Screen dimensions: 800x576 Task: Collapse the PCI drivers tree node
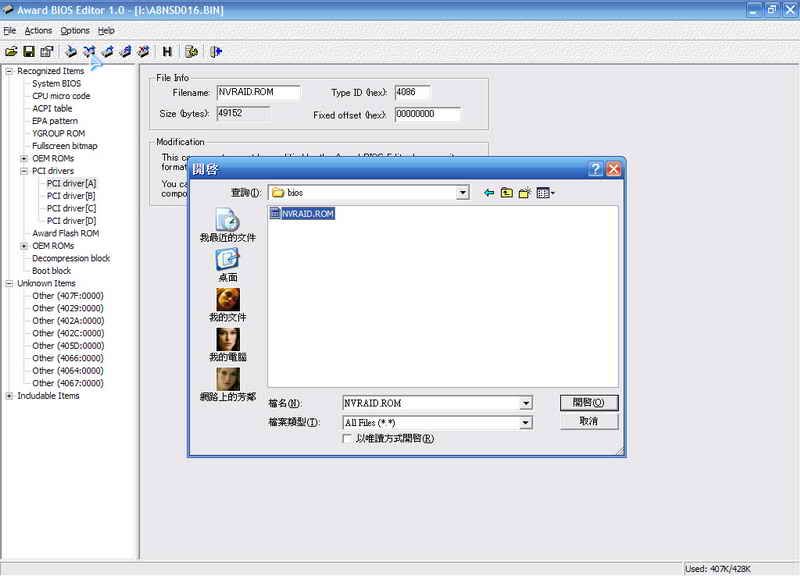(x=24, y=171)
